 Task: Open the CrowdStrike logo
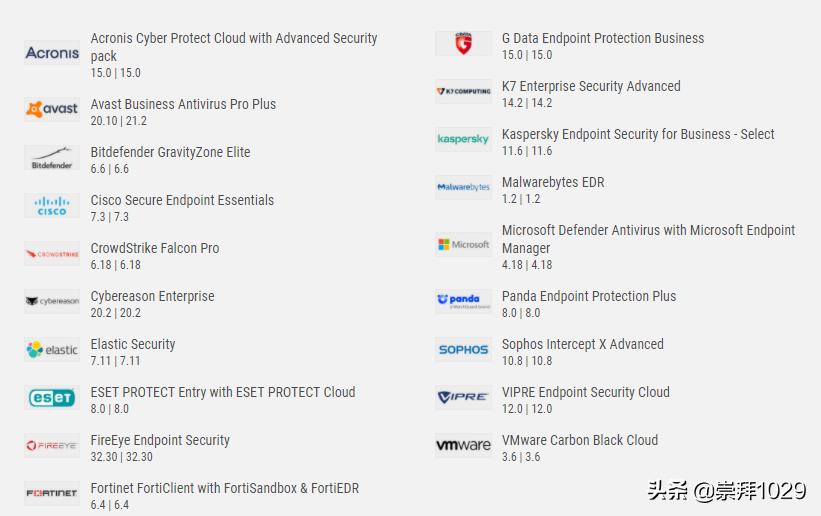point(52,254)
